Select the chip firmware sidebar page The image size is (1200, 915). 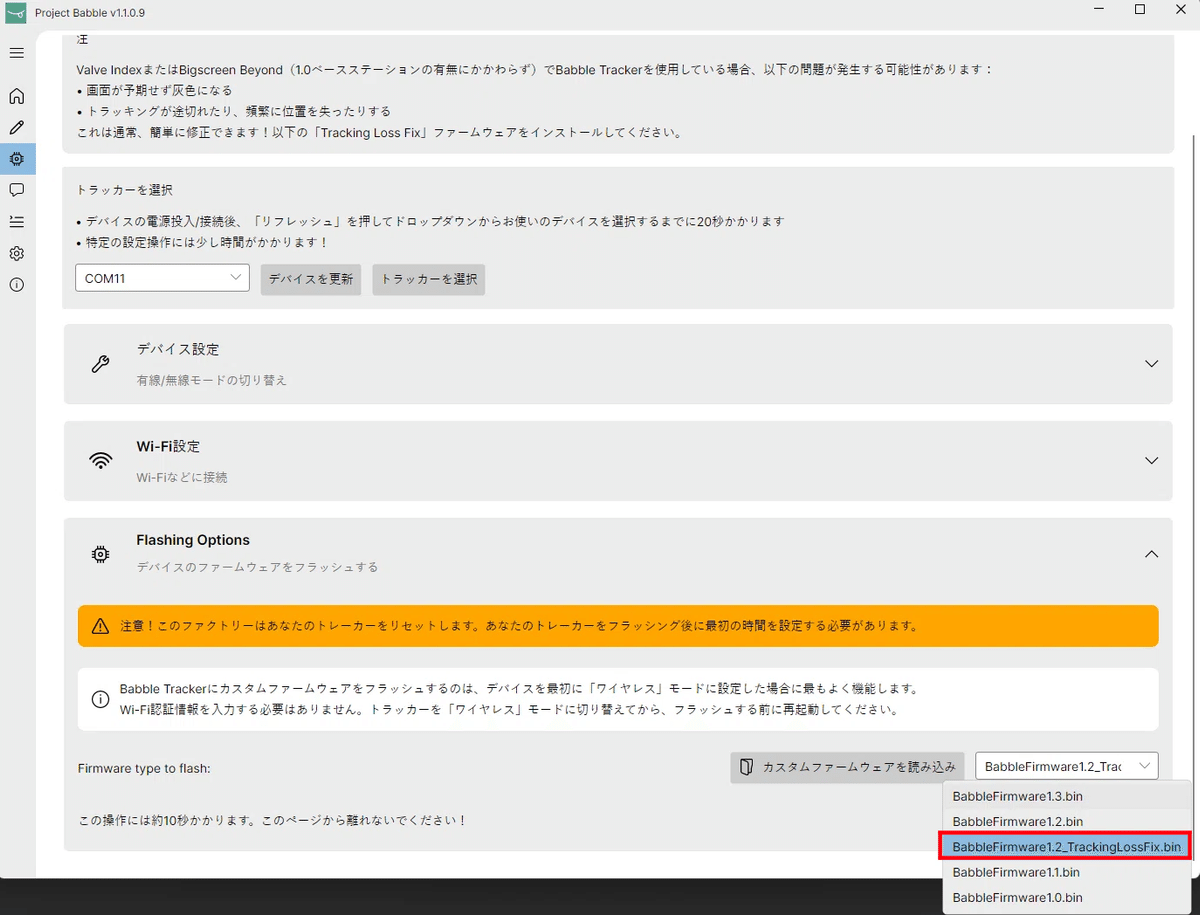pos(17,159)
